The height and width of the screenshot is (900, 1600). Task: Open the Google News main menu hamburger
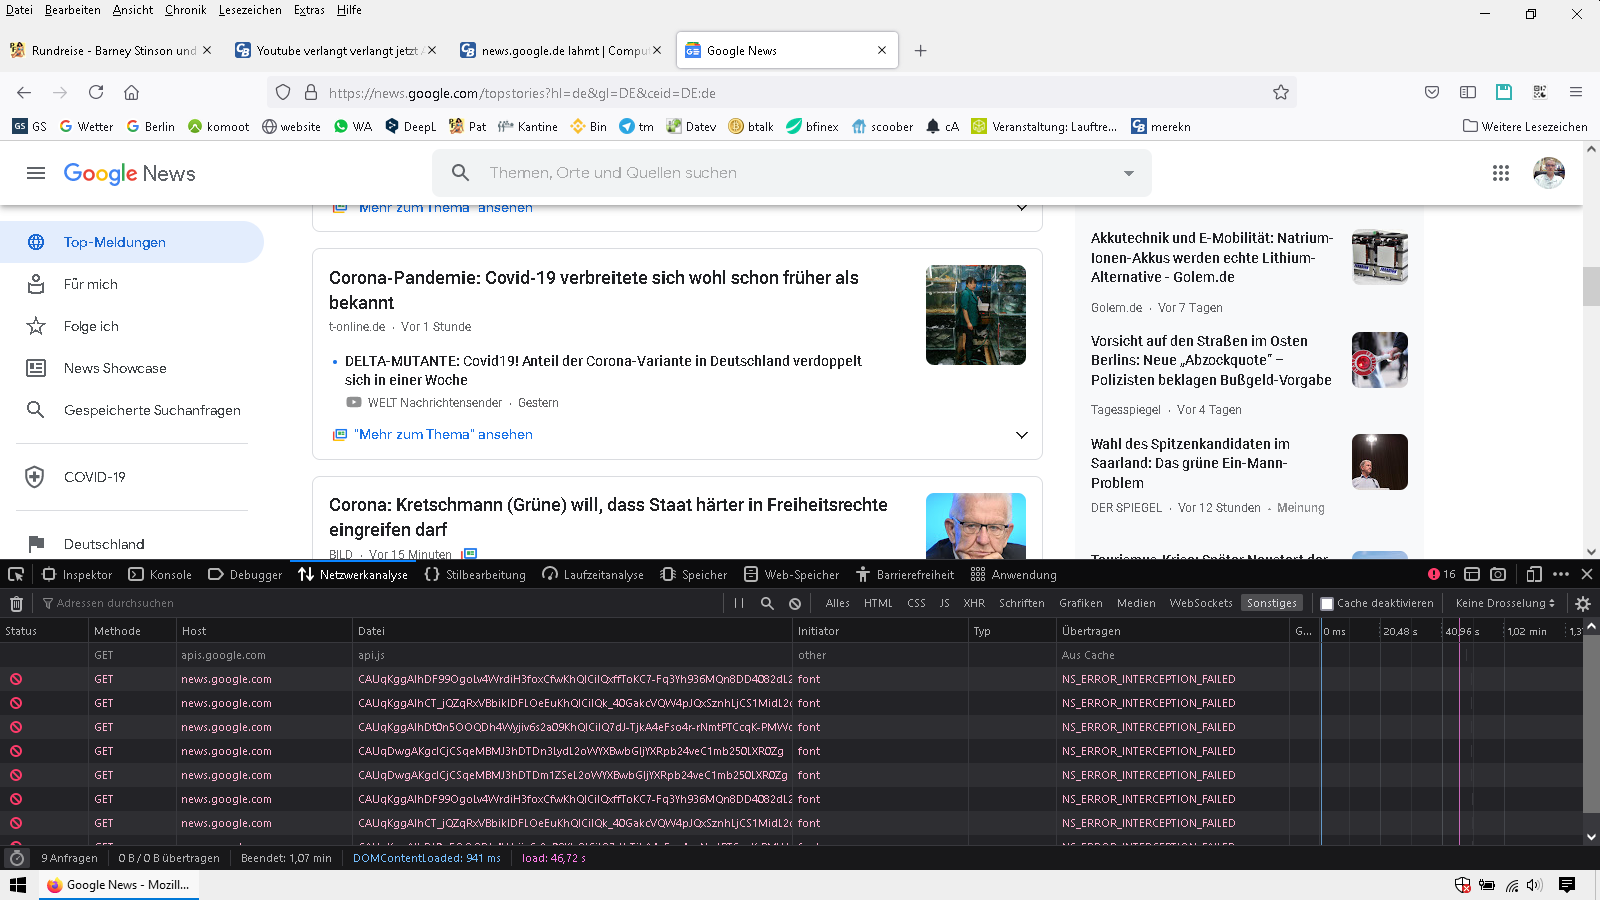[x=36, y=173]
